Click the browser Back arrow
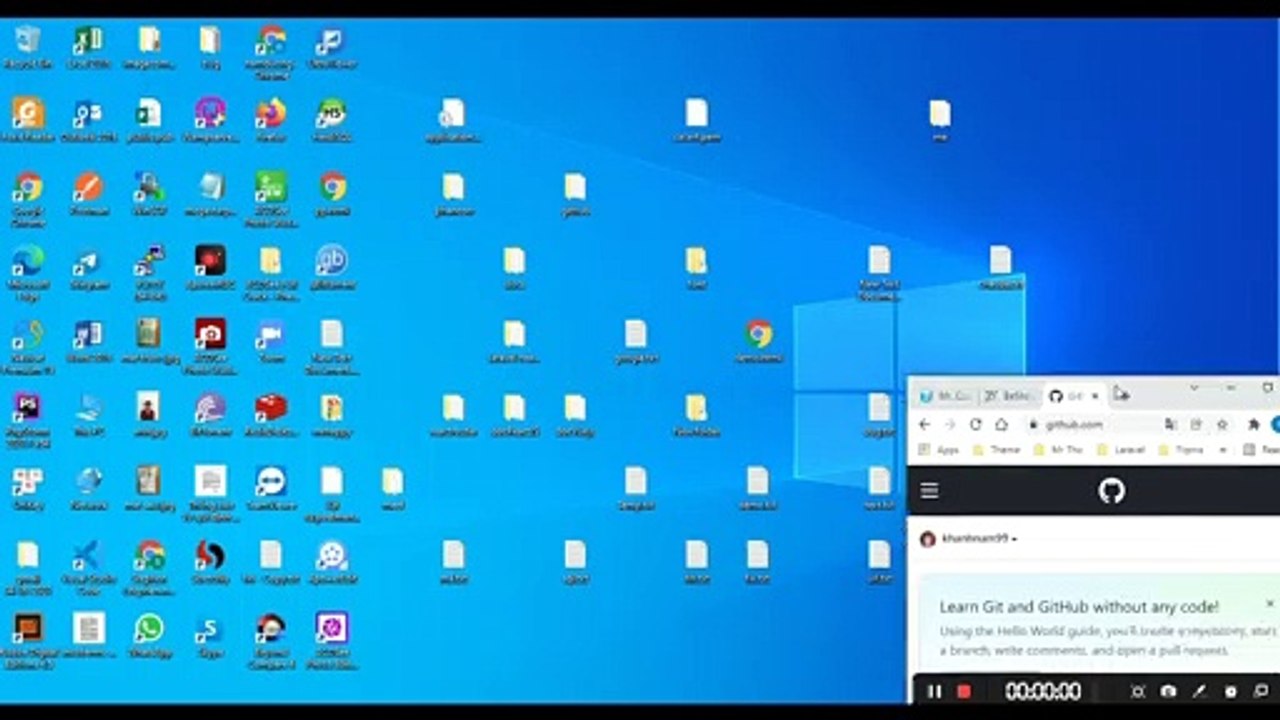 click(x=924, y=424)
